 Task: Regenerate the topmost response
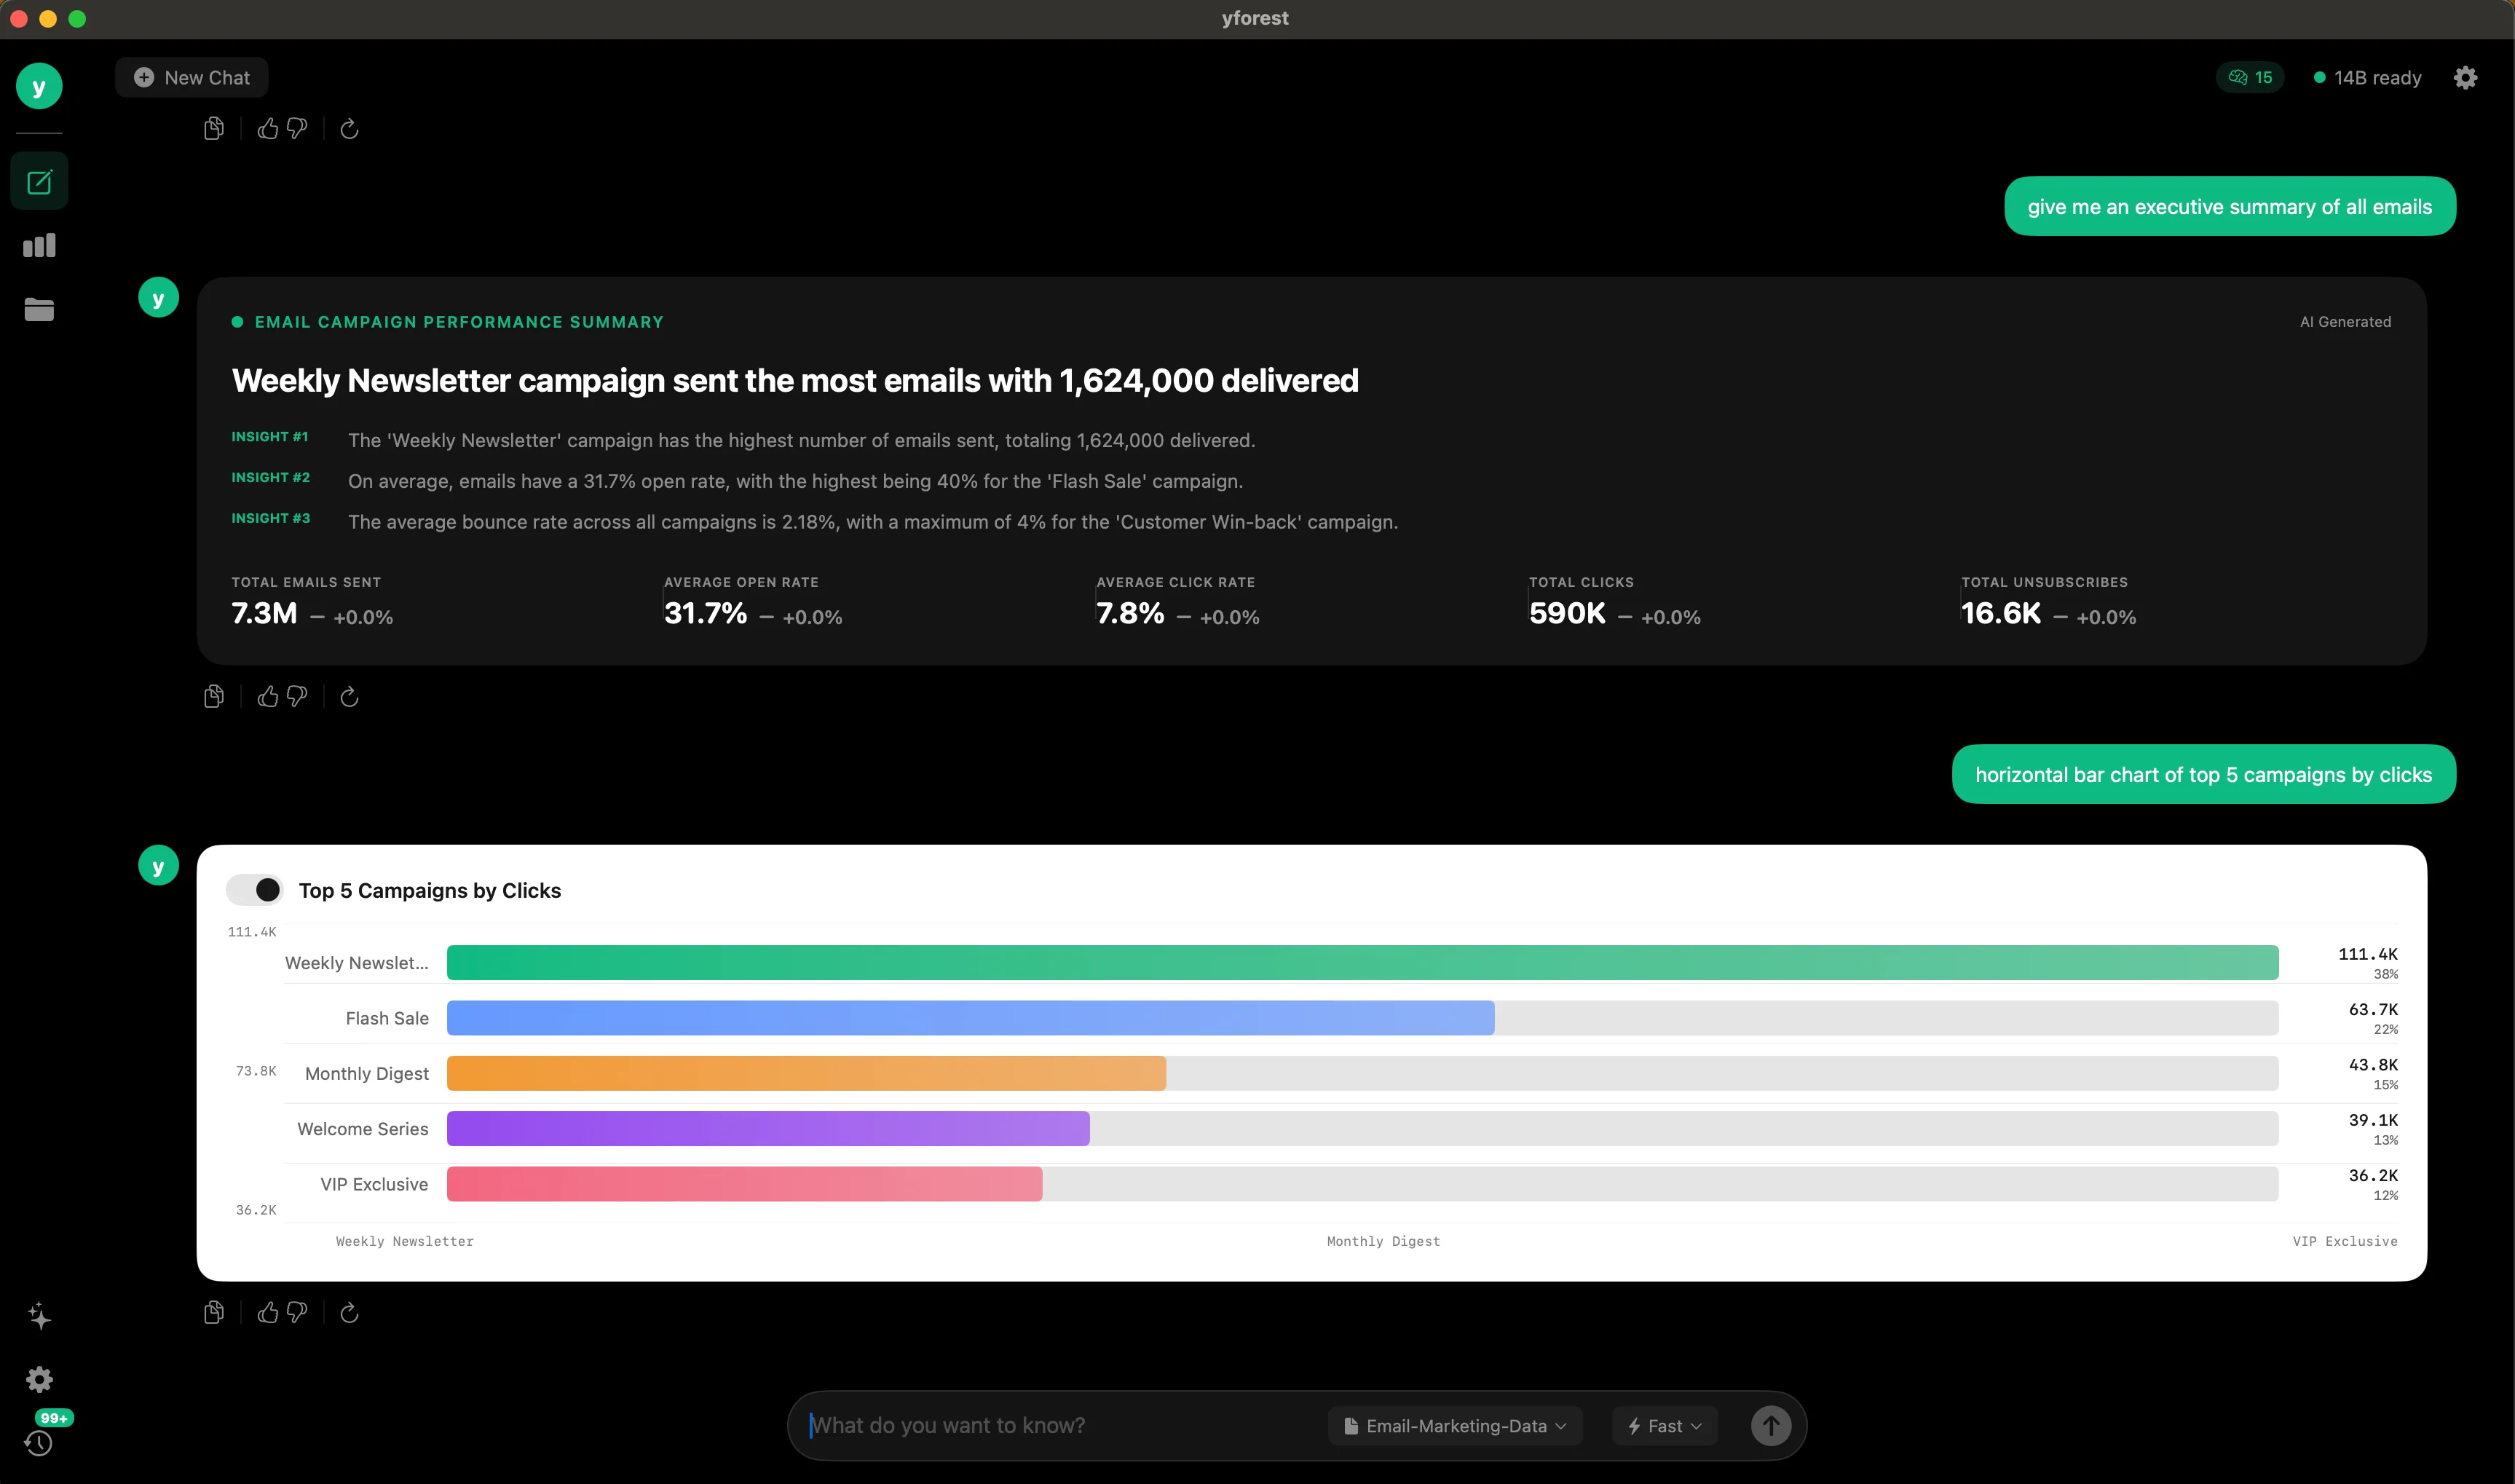coord(349,128)
